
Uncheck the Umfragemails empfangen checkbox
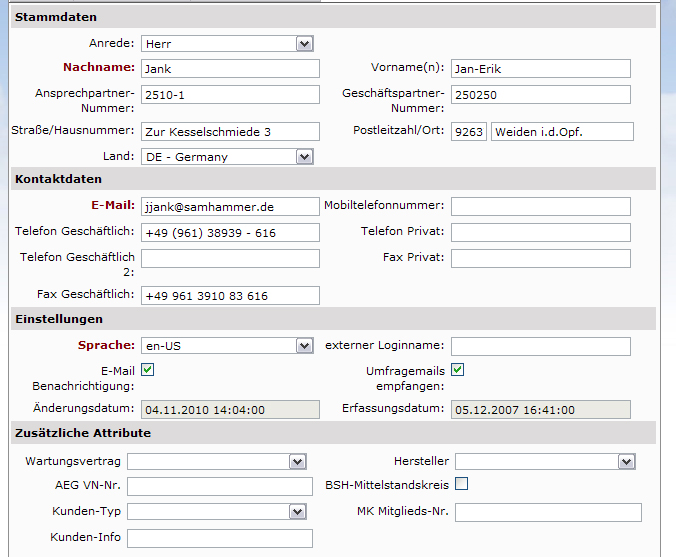pos(458,370)
